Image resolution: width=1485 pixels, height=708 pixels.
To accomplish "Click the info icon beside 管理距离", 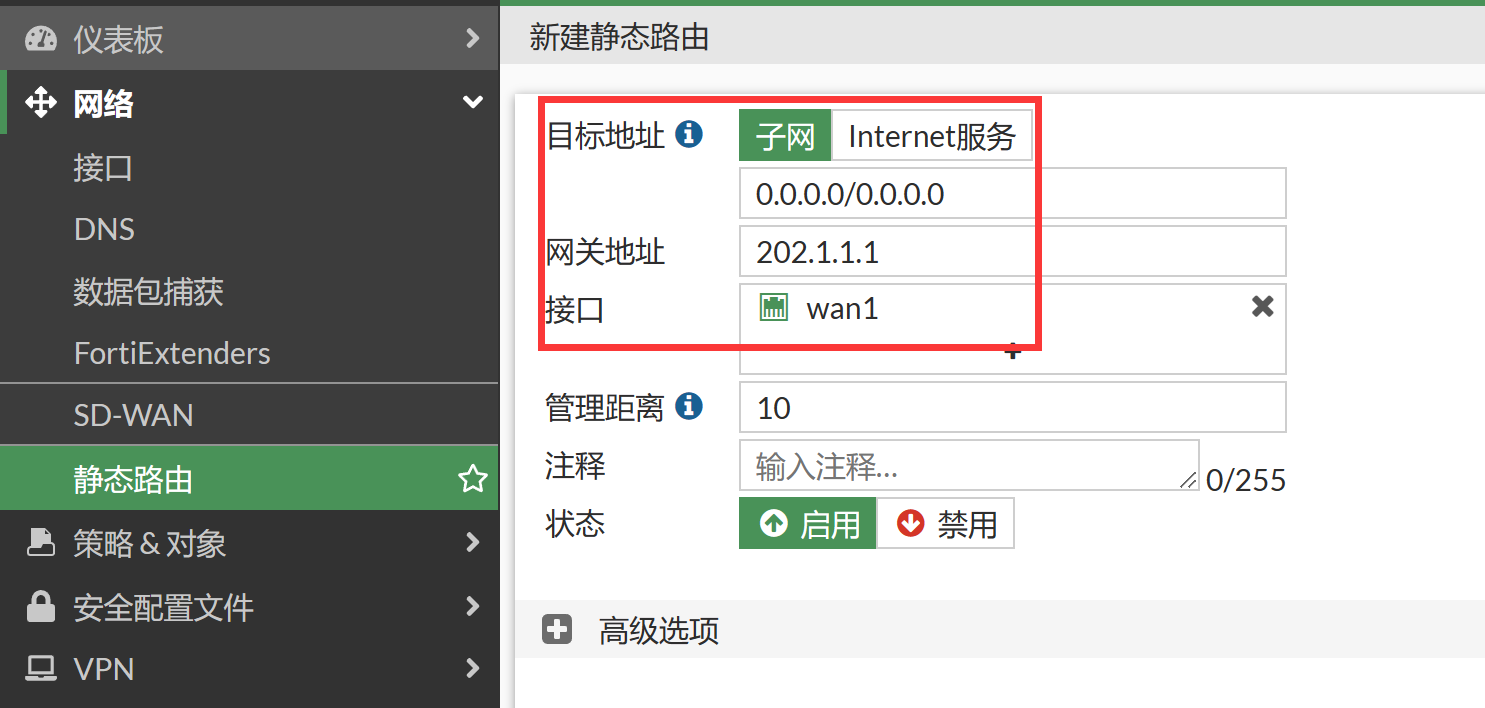I will 689,406.
